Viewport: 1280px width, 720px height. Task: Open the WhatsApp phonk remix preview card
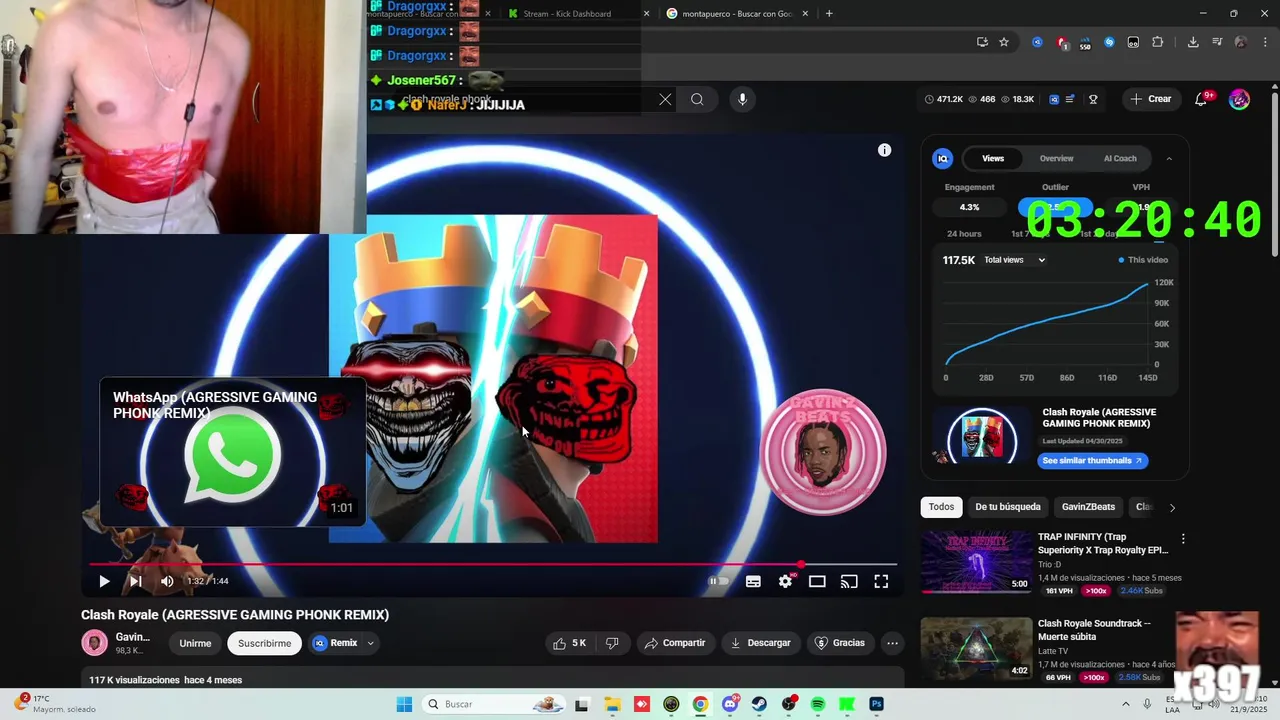(x=232, y=451)
